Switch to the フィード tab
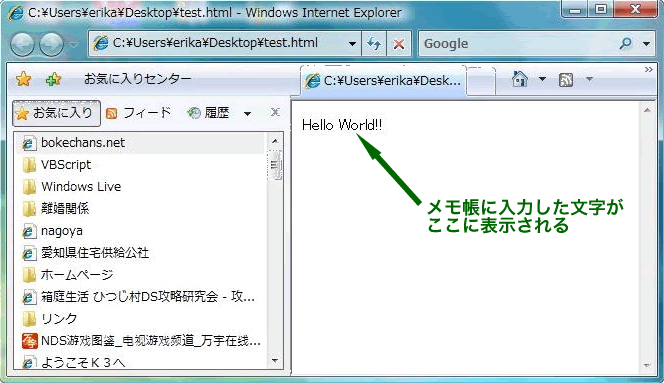Image resolution: width=664 pixels, height=383 pixels. coord(138,113)
